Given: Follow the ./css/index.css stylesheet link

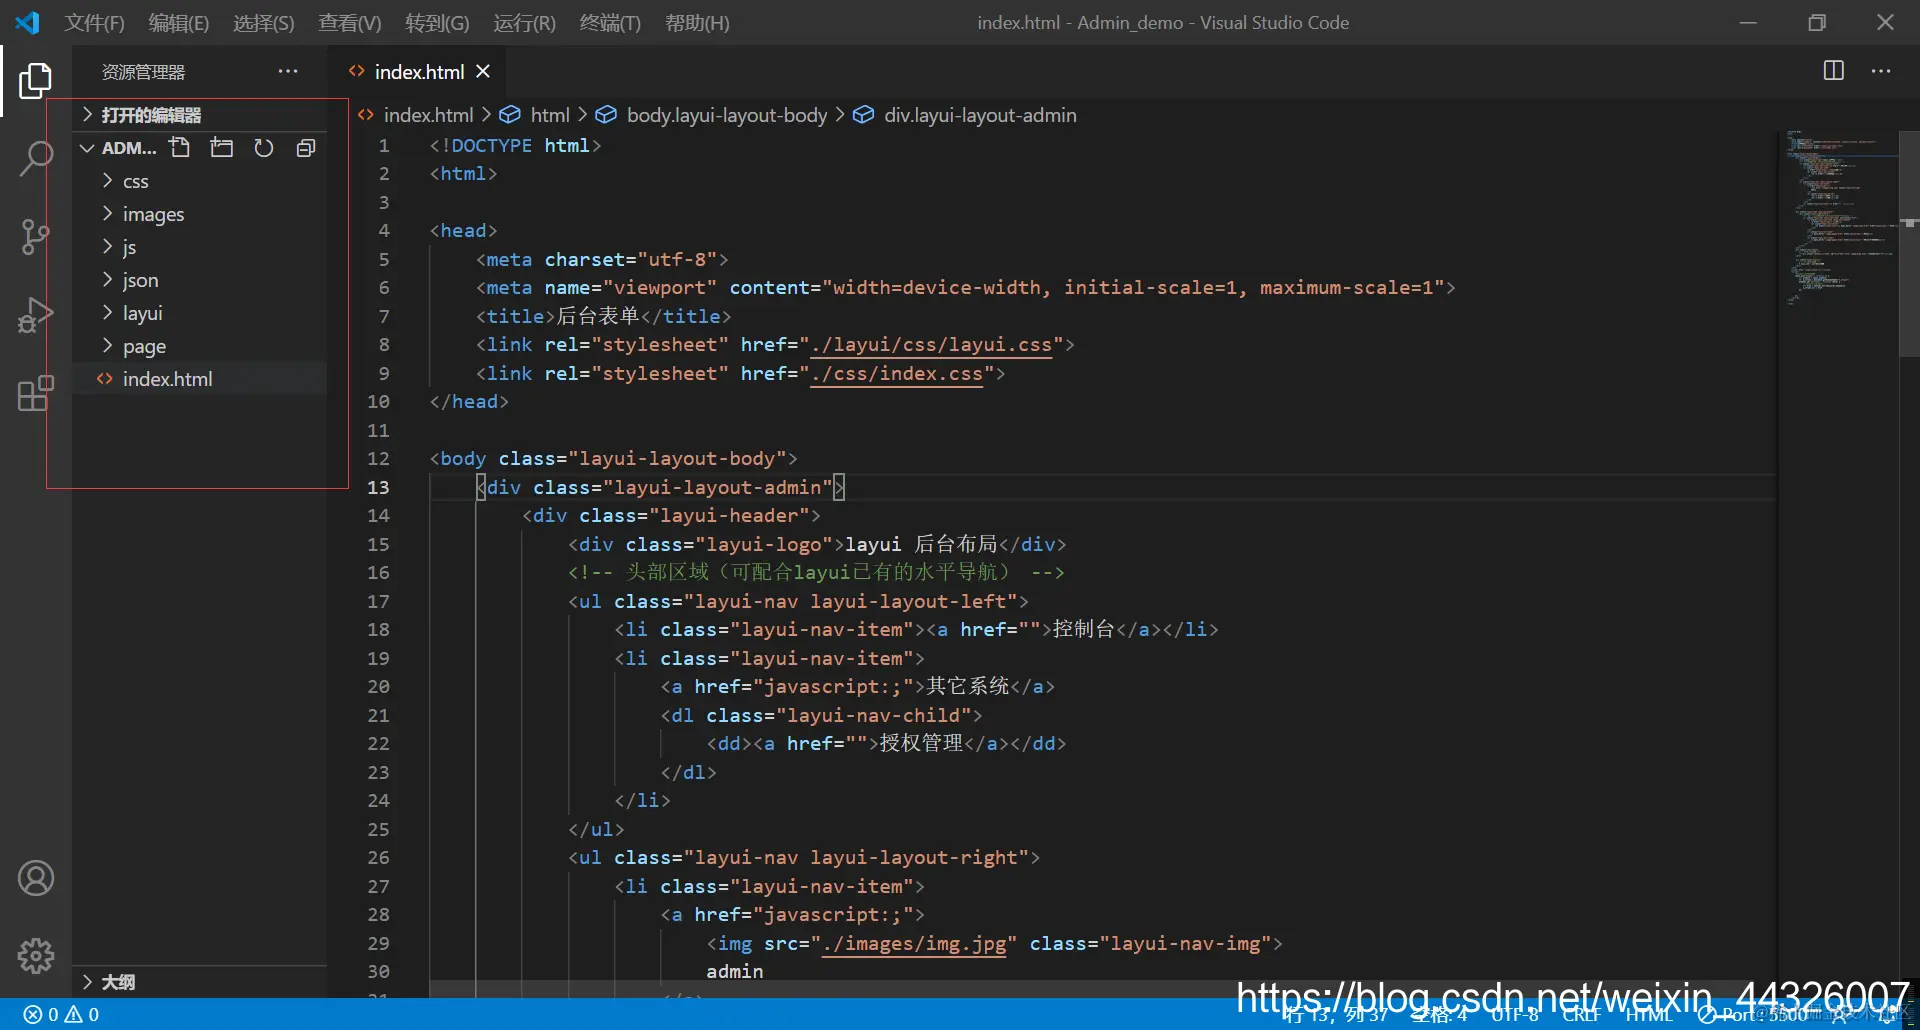Looking at the screenshot, I should pos(896,374).
